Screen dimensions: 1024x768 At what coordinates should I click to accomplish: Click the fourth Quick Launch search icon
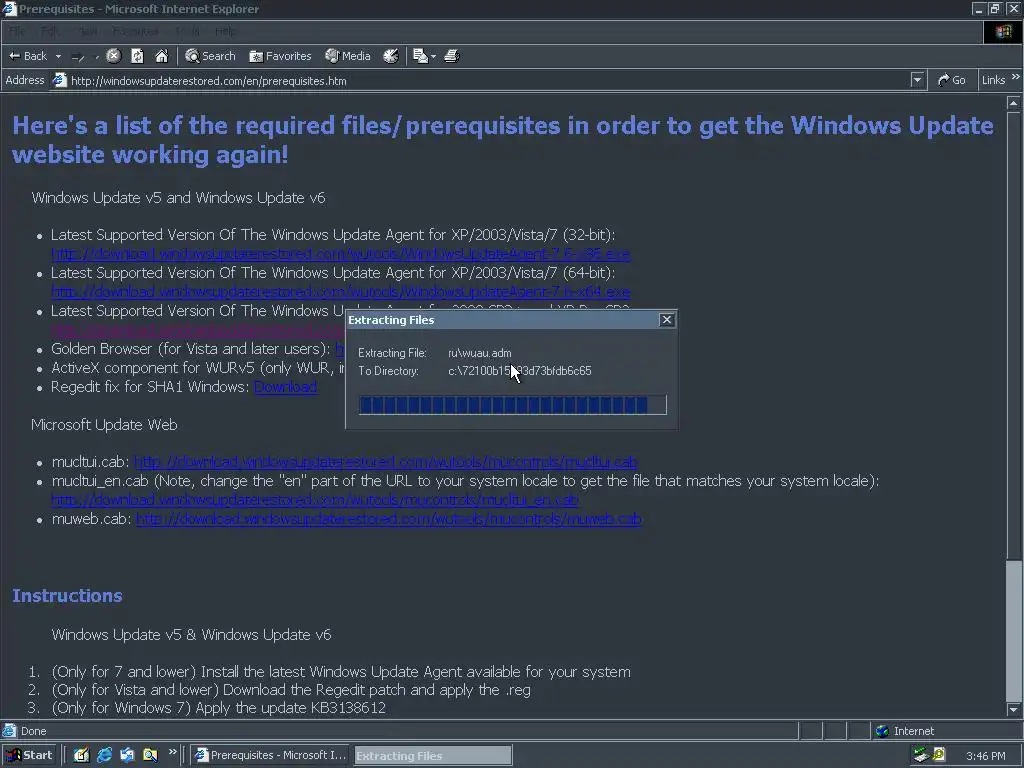coord(150,755)
